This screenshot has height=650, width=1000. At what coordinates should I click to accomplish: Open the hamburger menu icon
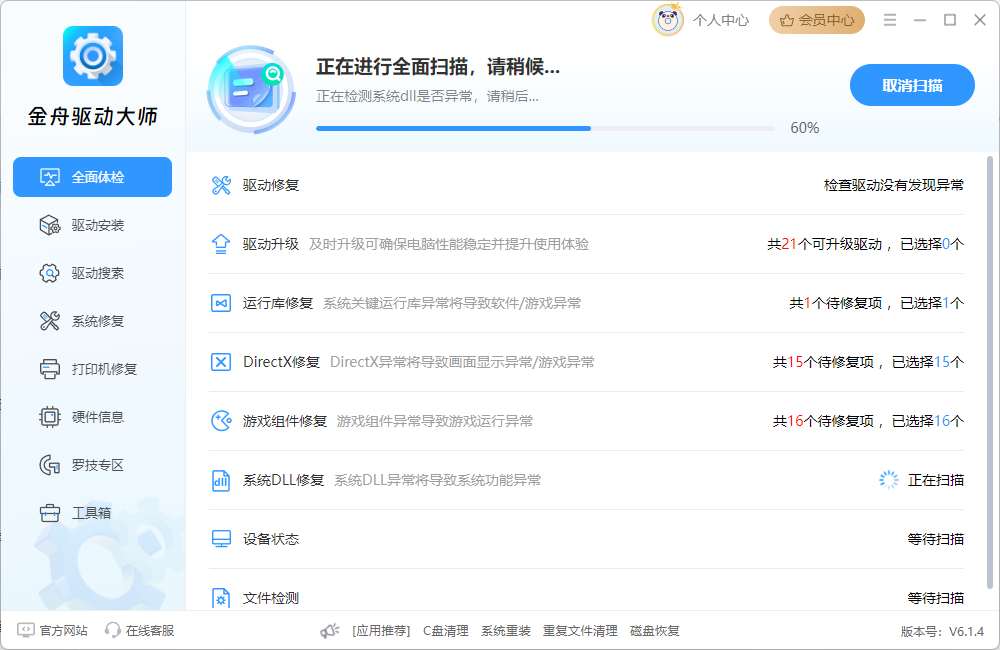(890, 20)
